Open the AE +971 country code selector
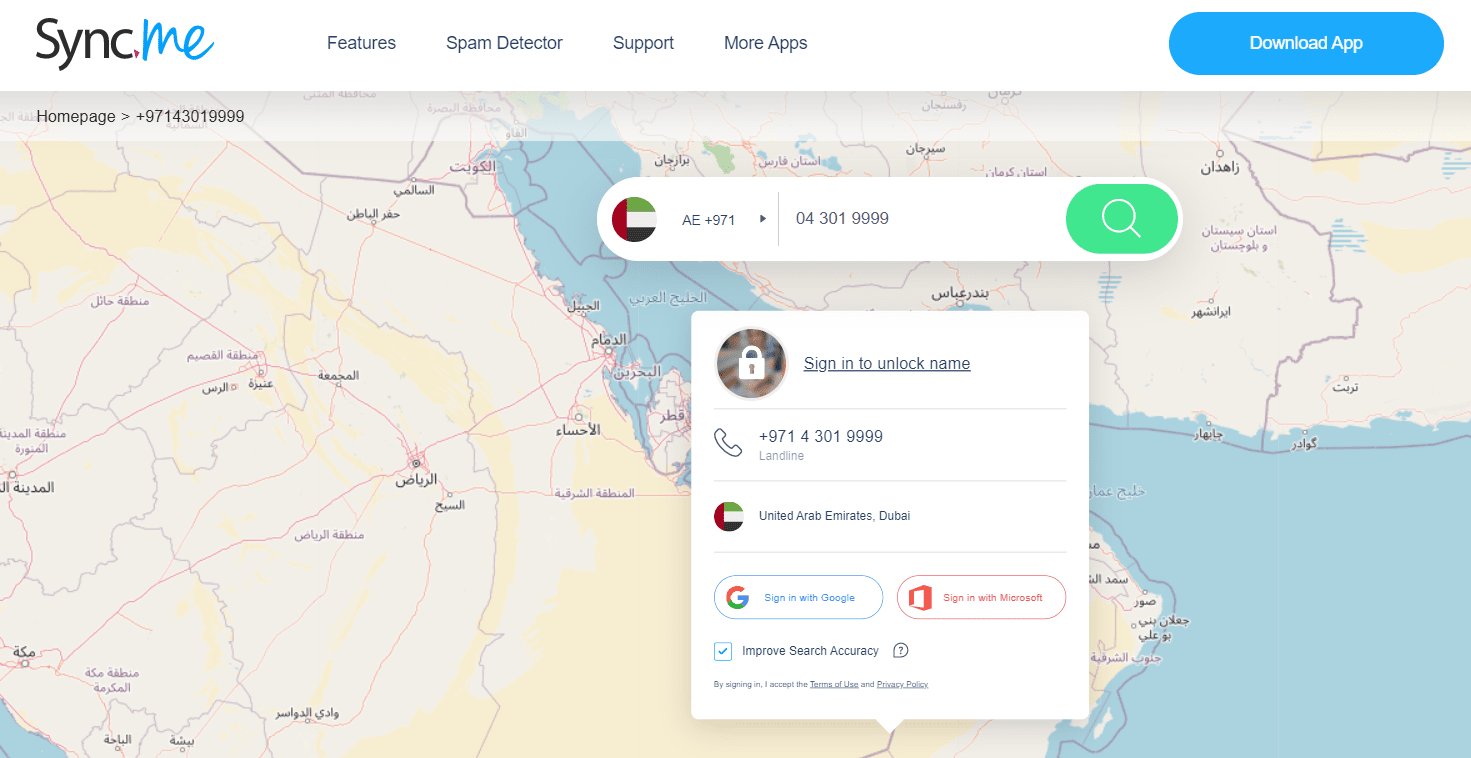The height and width of the screenshot is (758, 1471). click(708, 220)
